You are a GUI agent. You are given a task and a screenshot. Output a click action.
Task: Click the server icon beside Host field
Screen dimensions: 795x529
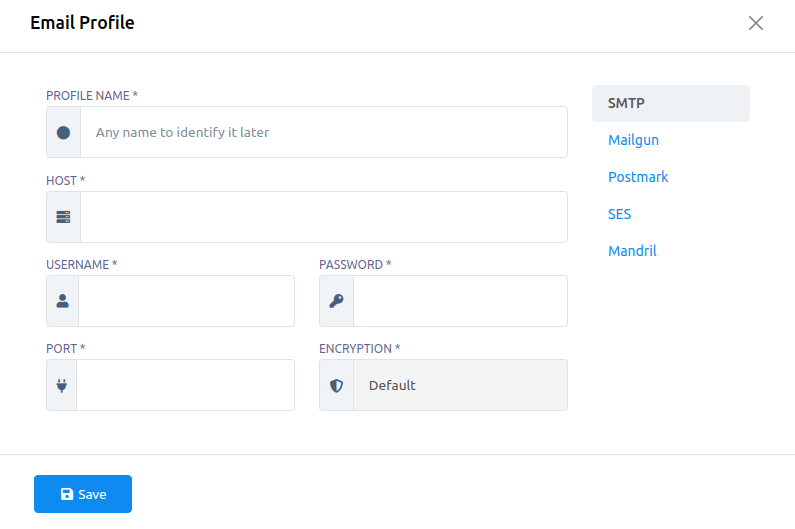[x=63, y=217]
